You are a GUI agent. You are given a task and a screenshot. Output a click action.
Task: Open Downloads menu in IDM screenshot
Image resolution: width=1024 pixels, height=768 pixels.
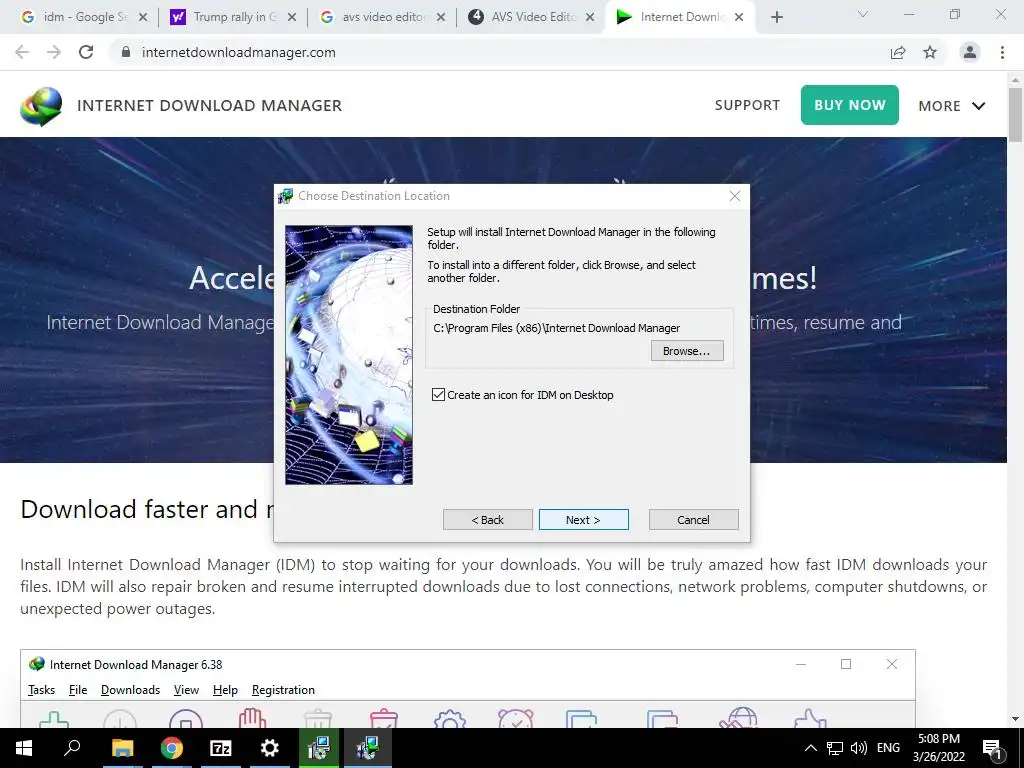tap(130, 690)
